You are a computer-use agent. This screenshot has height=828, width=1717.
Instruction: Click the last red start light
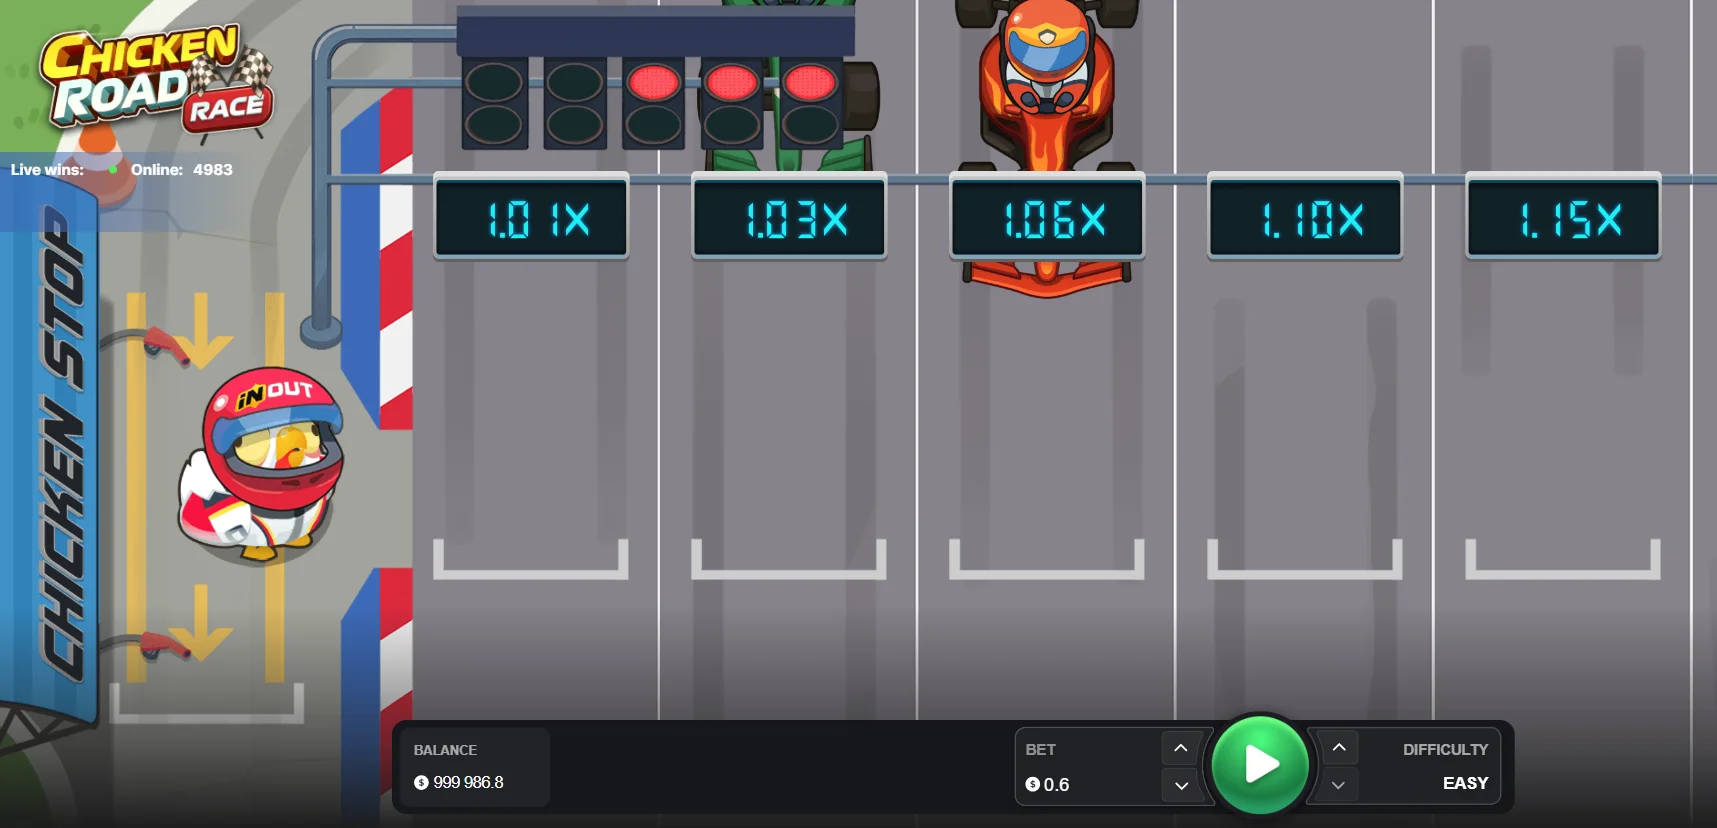[x=809, y=82]
